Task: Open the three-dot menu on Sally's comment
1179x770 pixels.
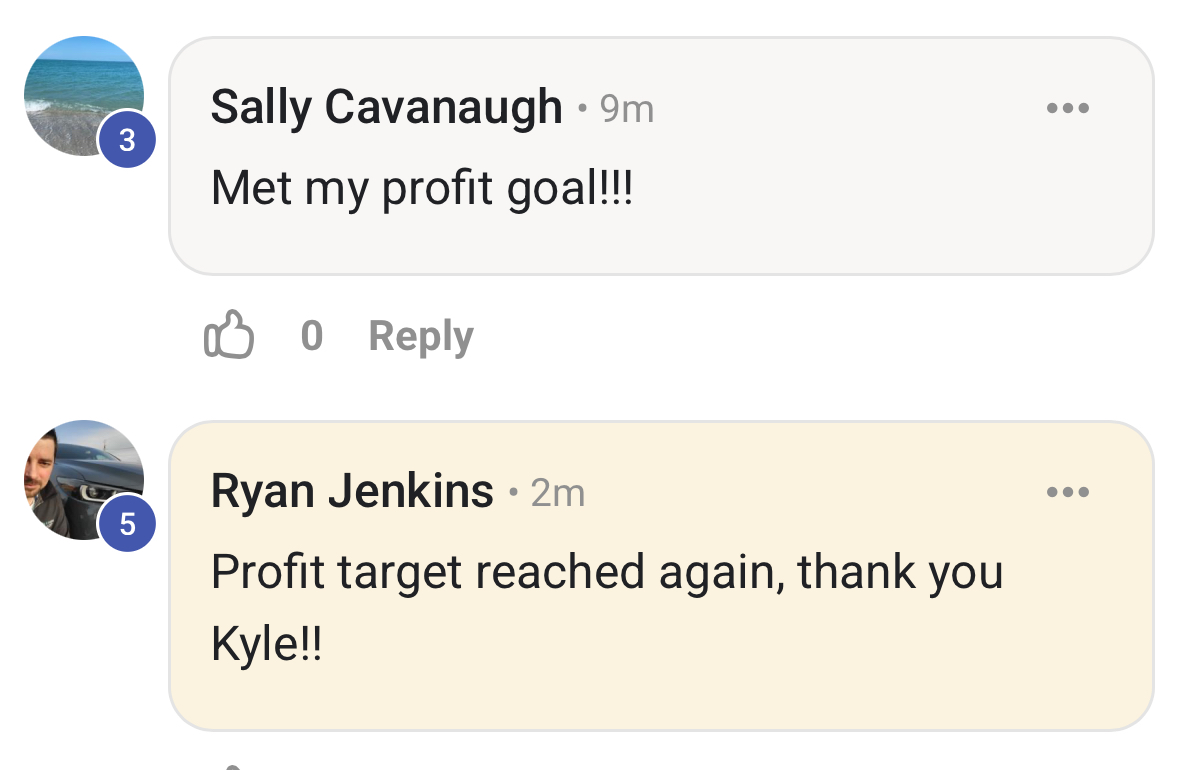Action: [x=1067, y=108]
